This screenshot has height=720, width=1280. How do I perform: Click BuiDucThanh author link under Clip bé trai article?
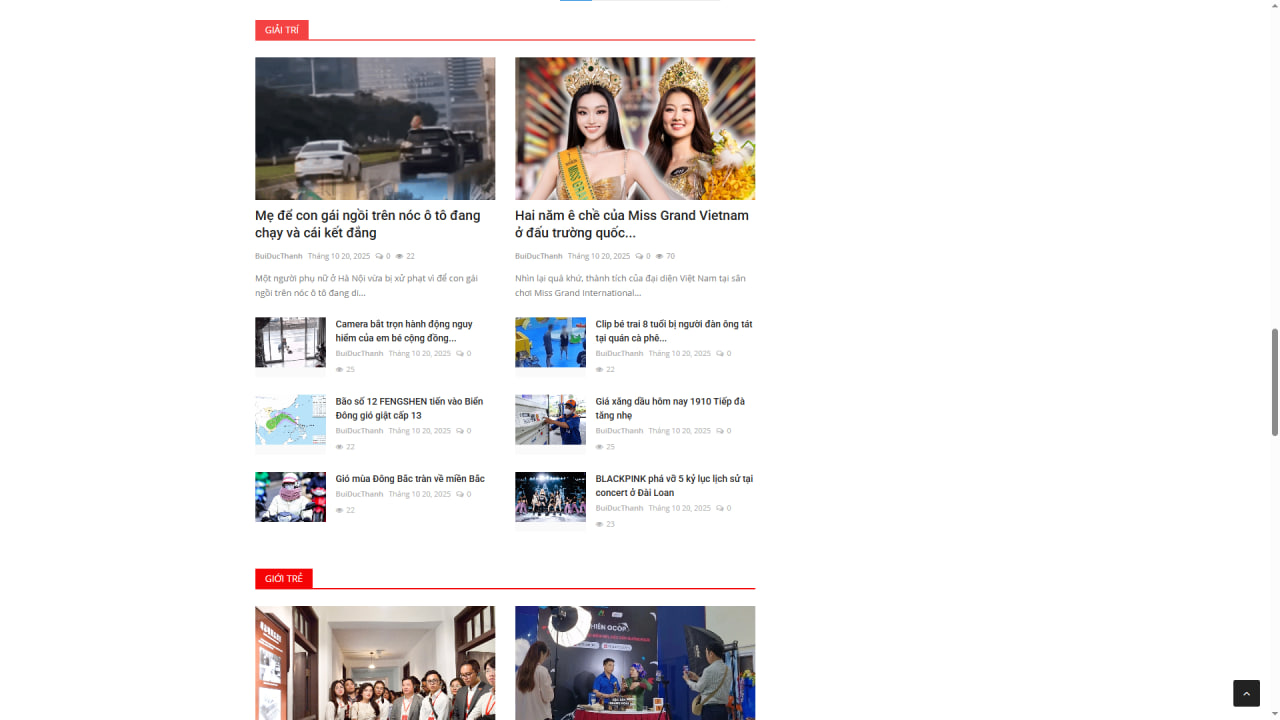pyautogui.click(x=619, y=354)
